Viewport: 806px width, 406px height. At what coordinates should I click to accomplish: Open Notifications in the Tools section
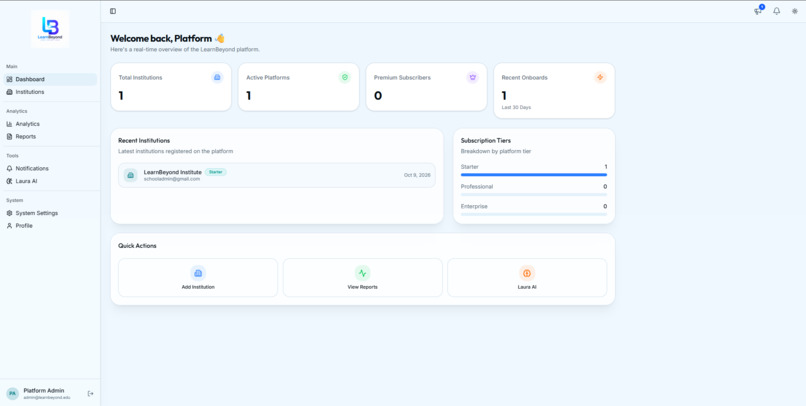tap(50, 169)
